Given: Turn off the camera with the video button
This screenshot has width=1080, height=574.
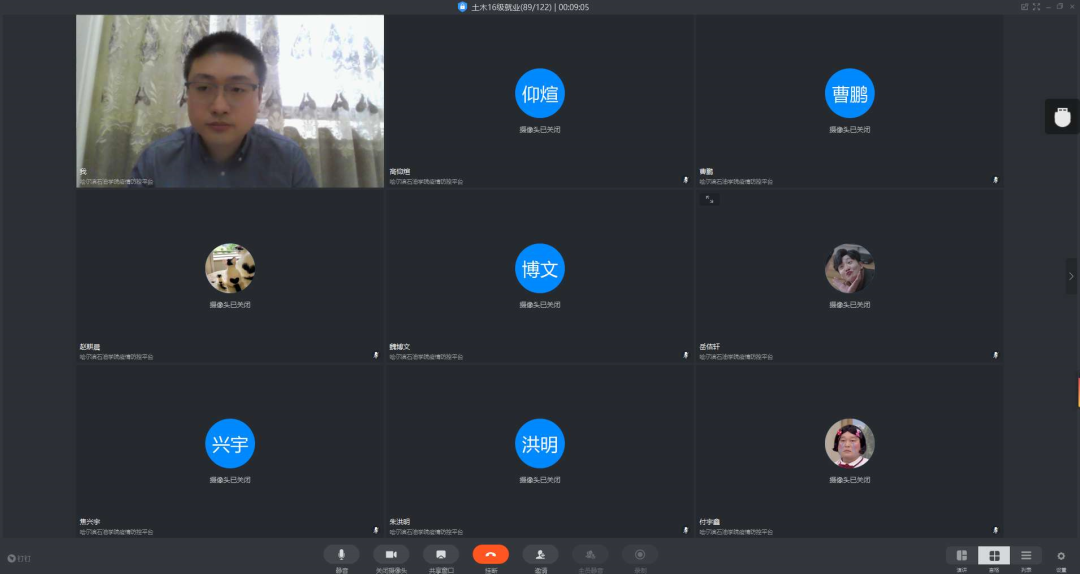Looking at the screenshot, I should click(391, 554).
